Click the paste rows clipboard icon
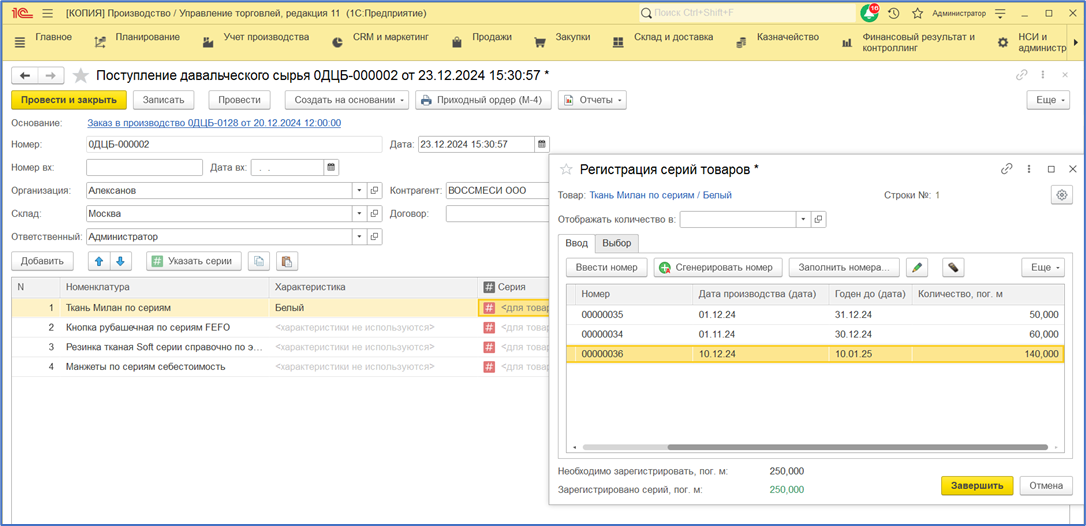Screen dimensions: 1086x526 click(x=287, y=261)
